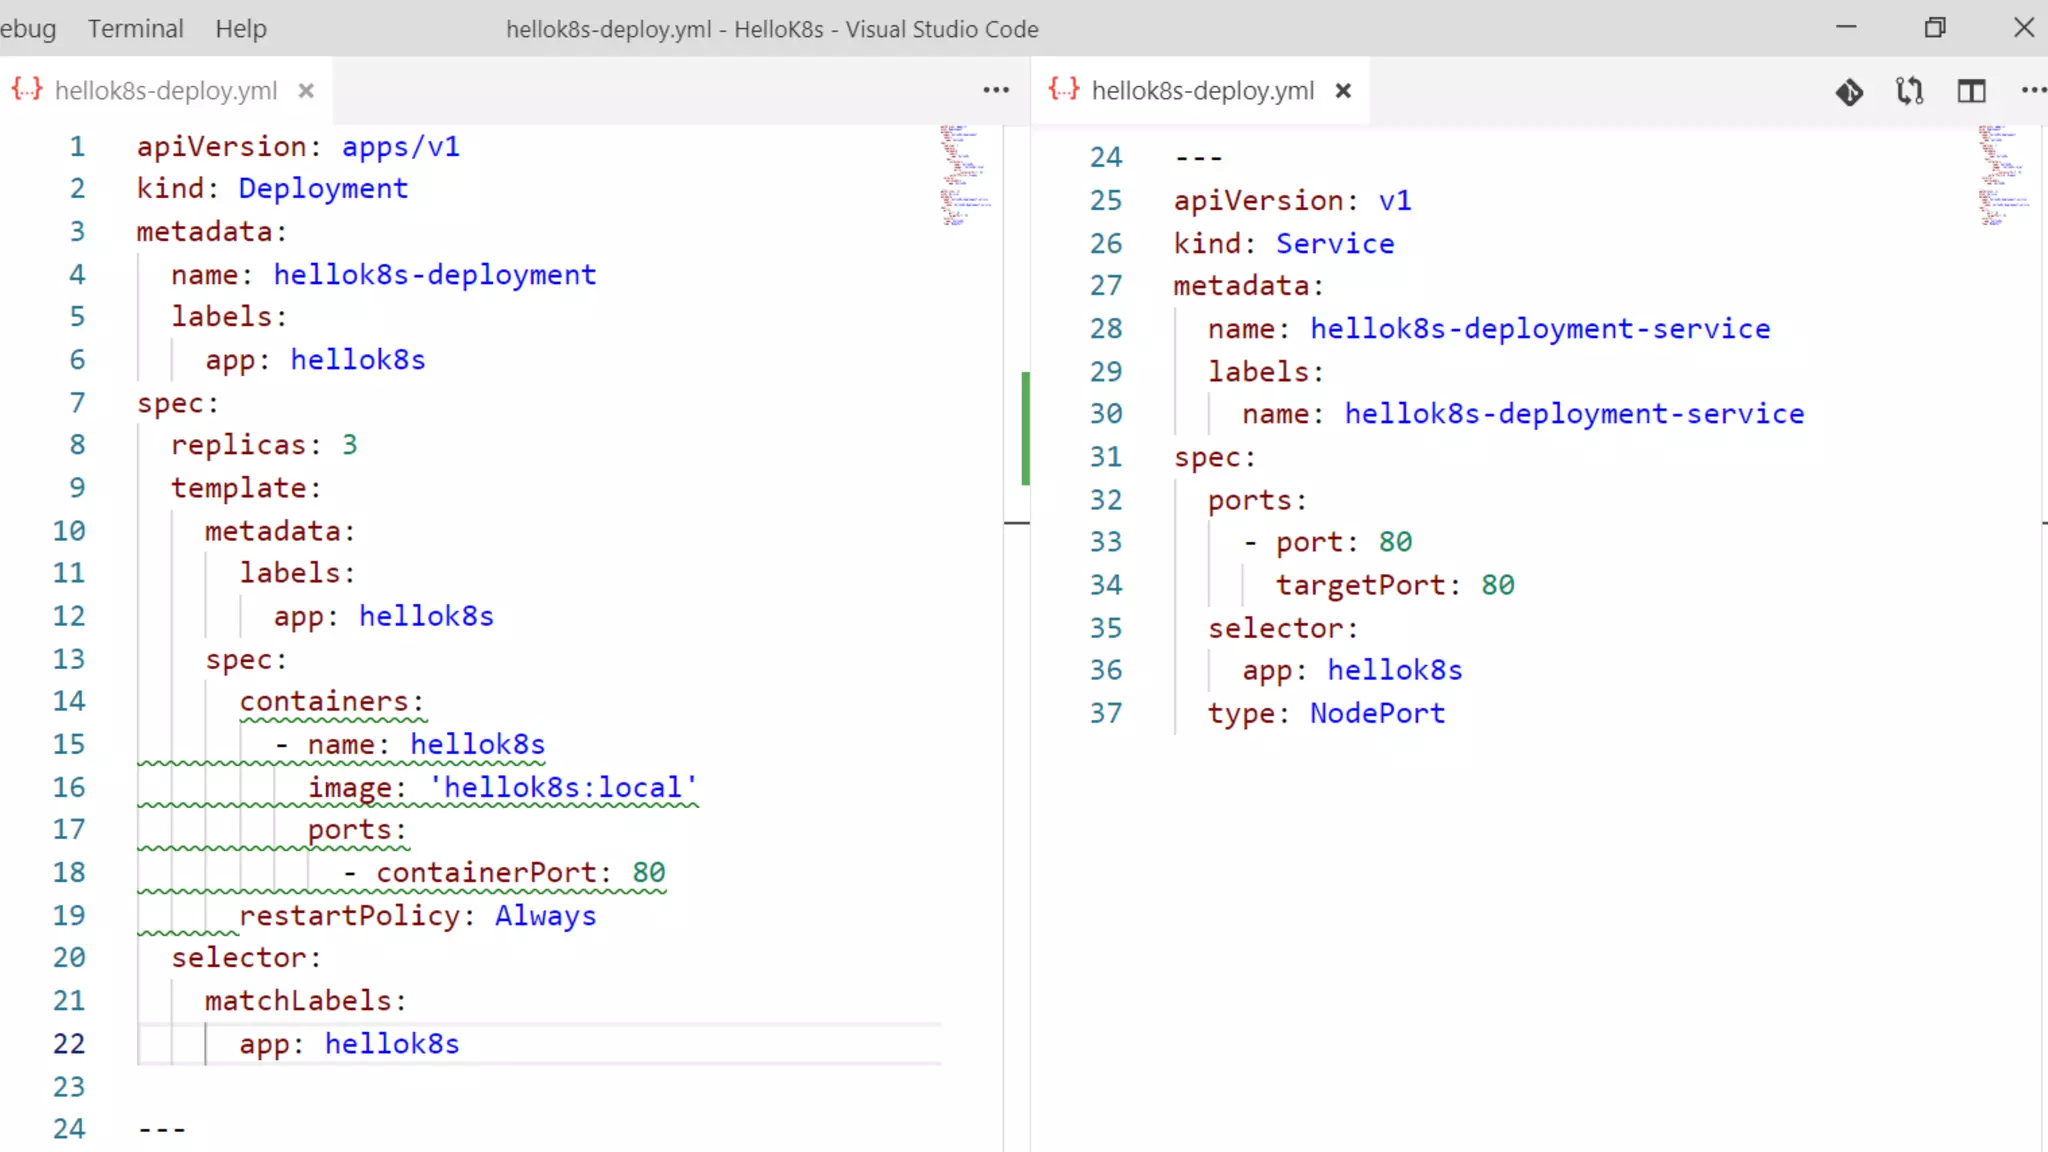This screenshot has width=2048, height=1152.
Task: Click the Split Editor icon
Action: click(x=1971, y=92)
